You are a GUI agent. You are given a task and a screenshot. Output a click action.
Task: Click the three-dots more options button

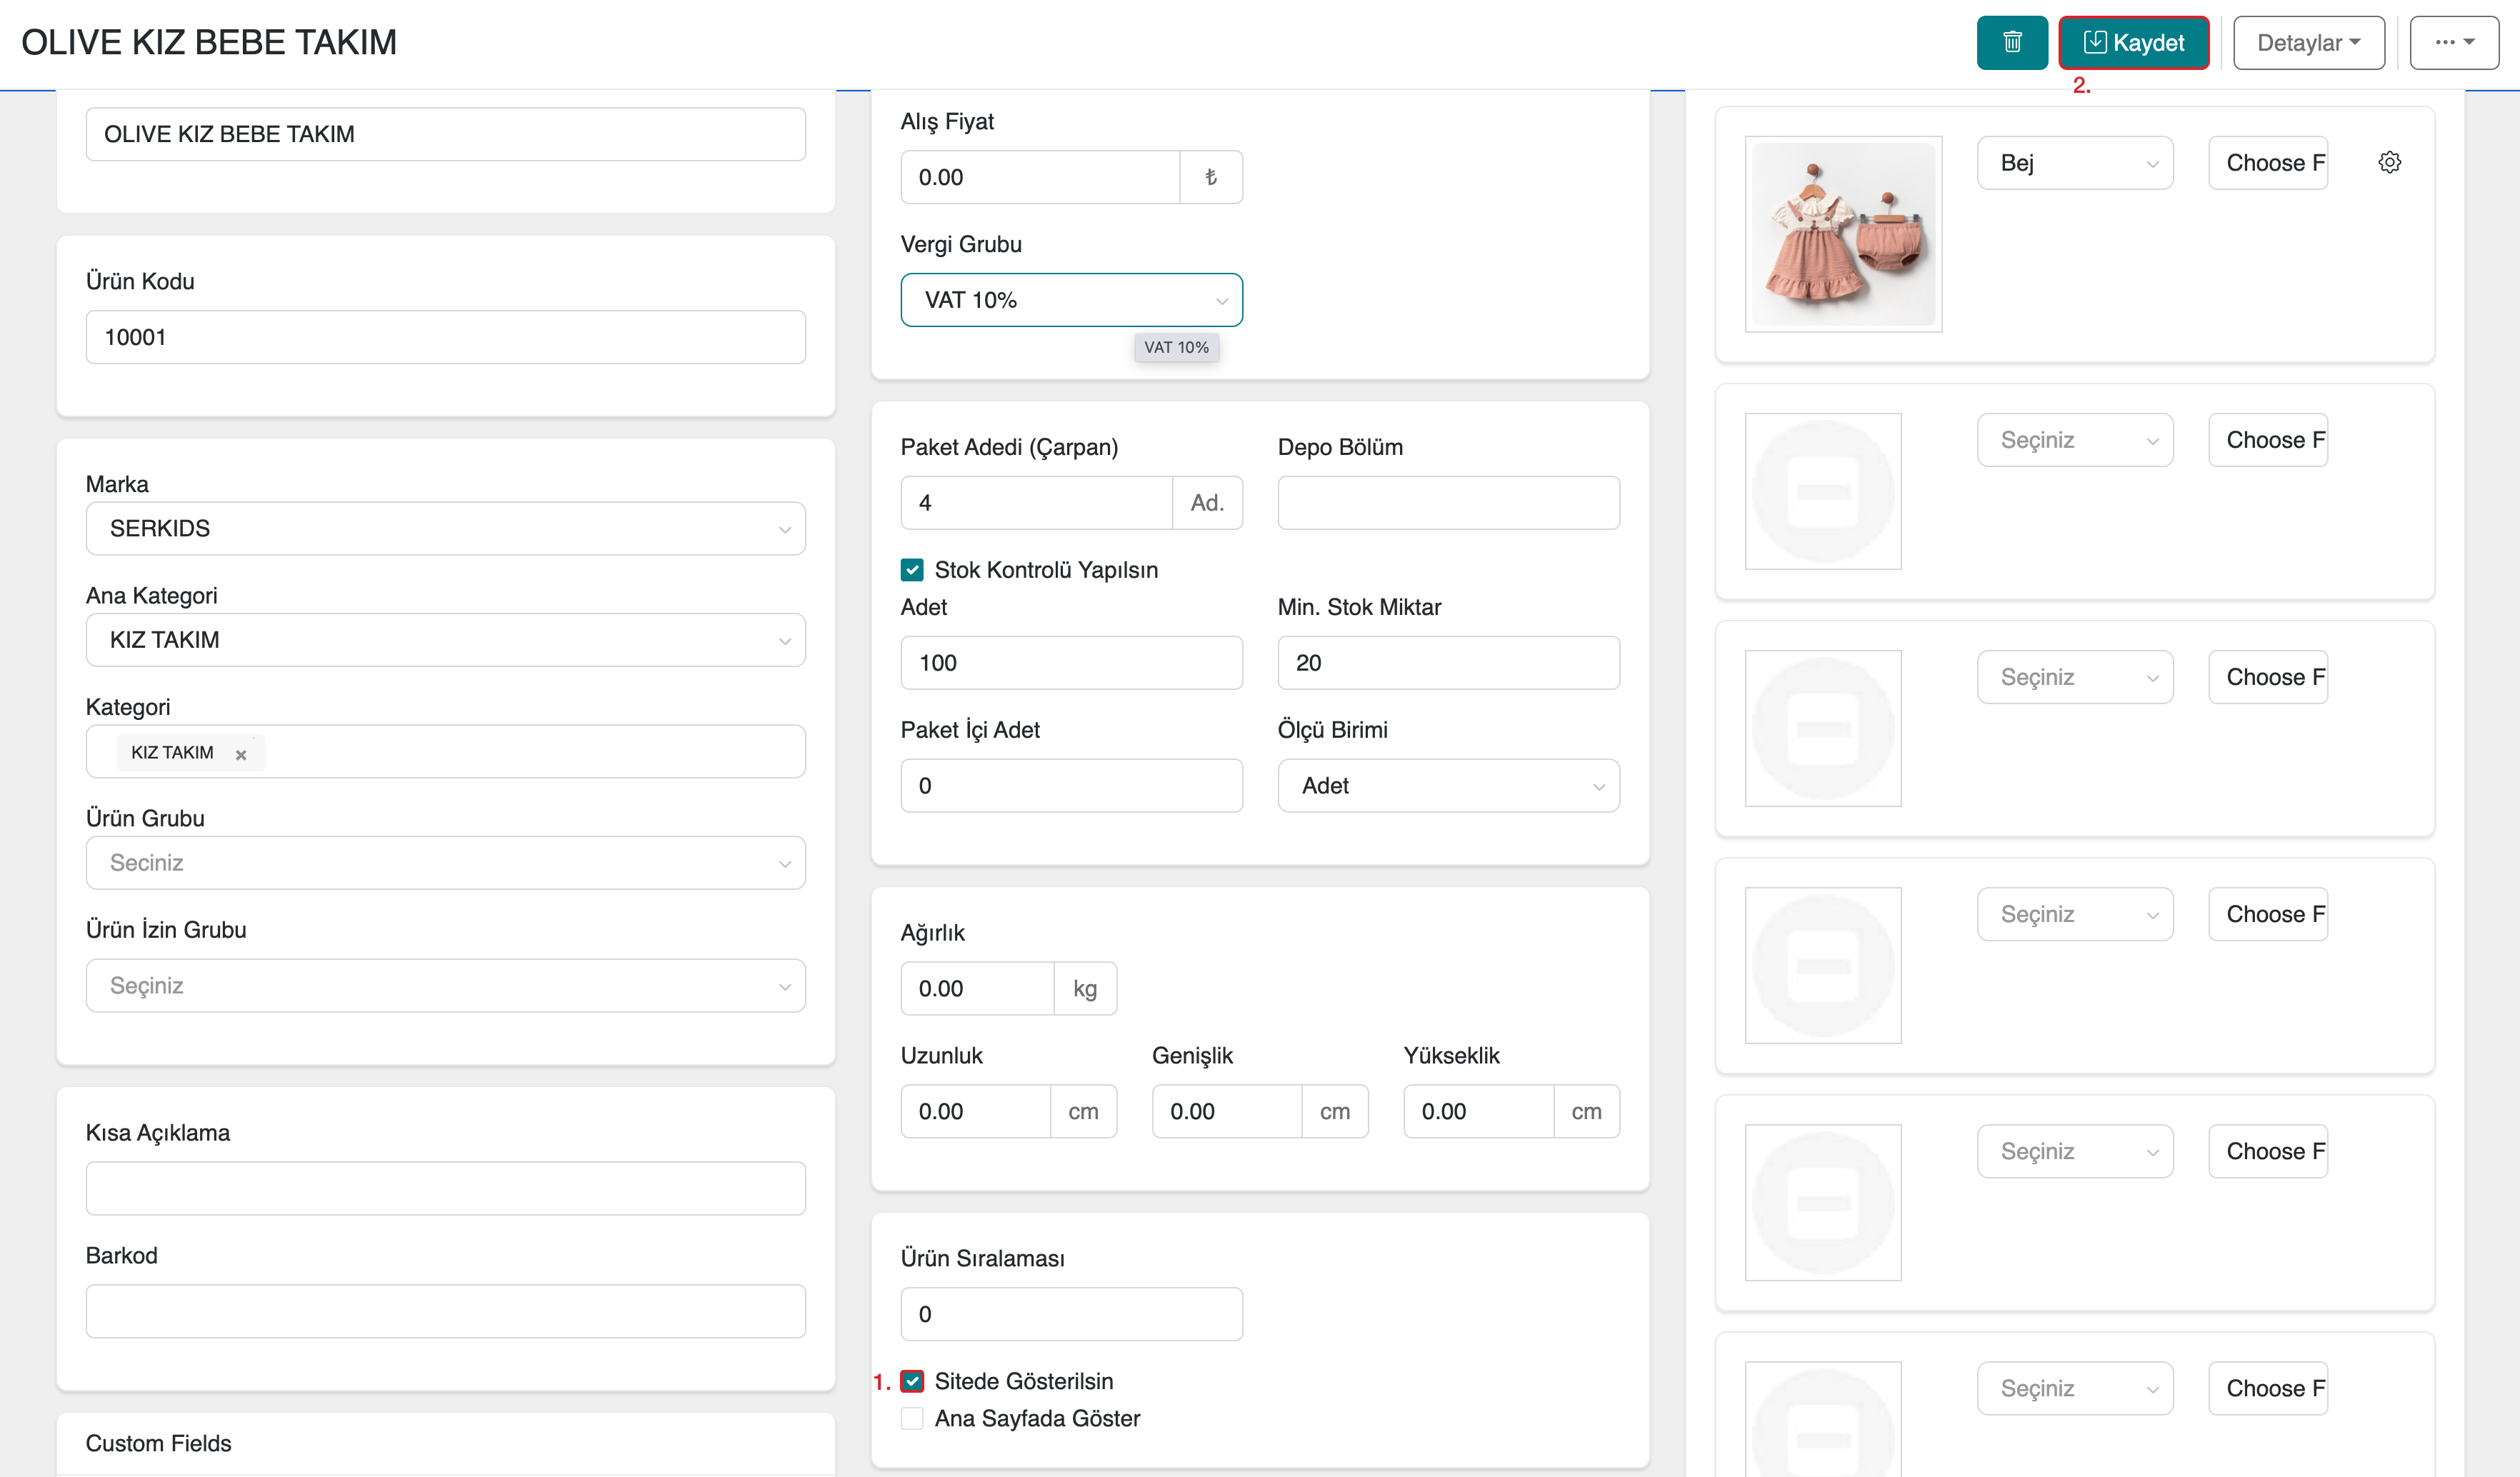click(2453, 43)
